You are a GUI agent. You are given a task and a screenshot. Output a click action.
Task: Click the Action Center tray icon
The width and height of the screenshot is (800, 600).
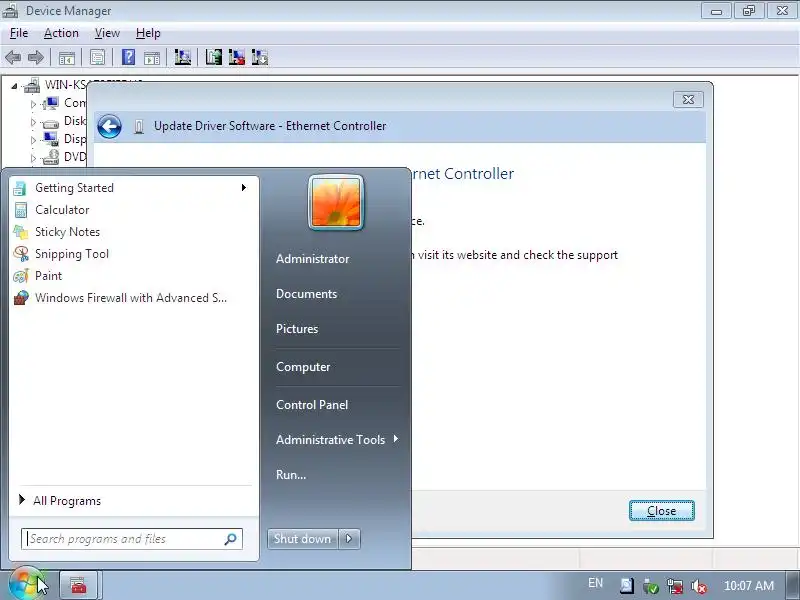627,586
